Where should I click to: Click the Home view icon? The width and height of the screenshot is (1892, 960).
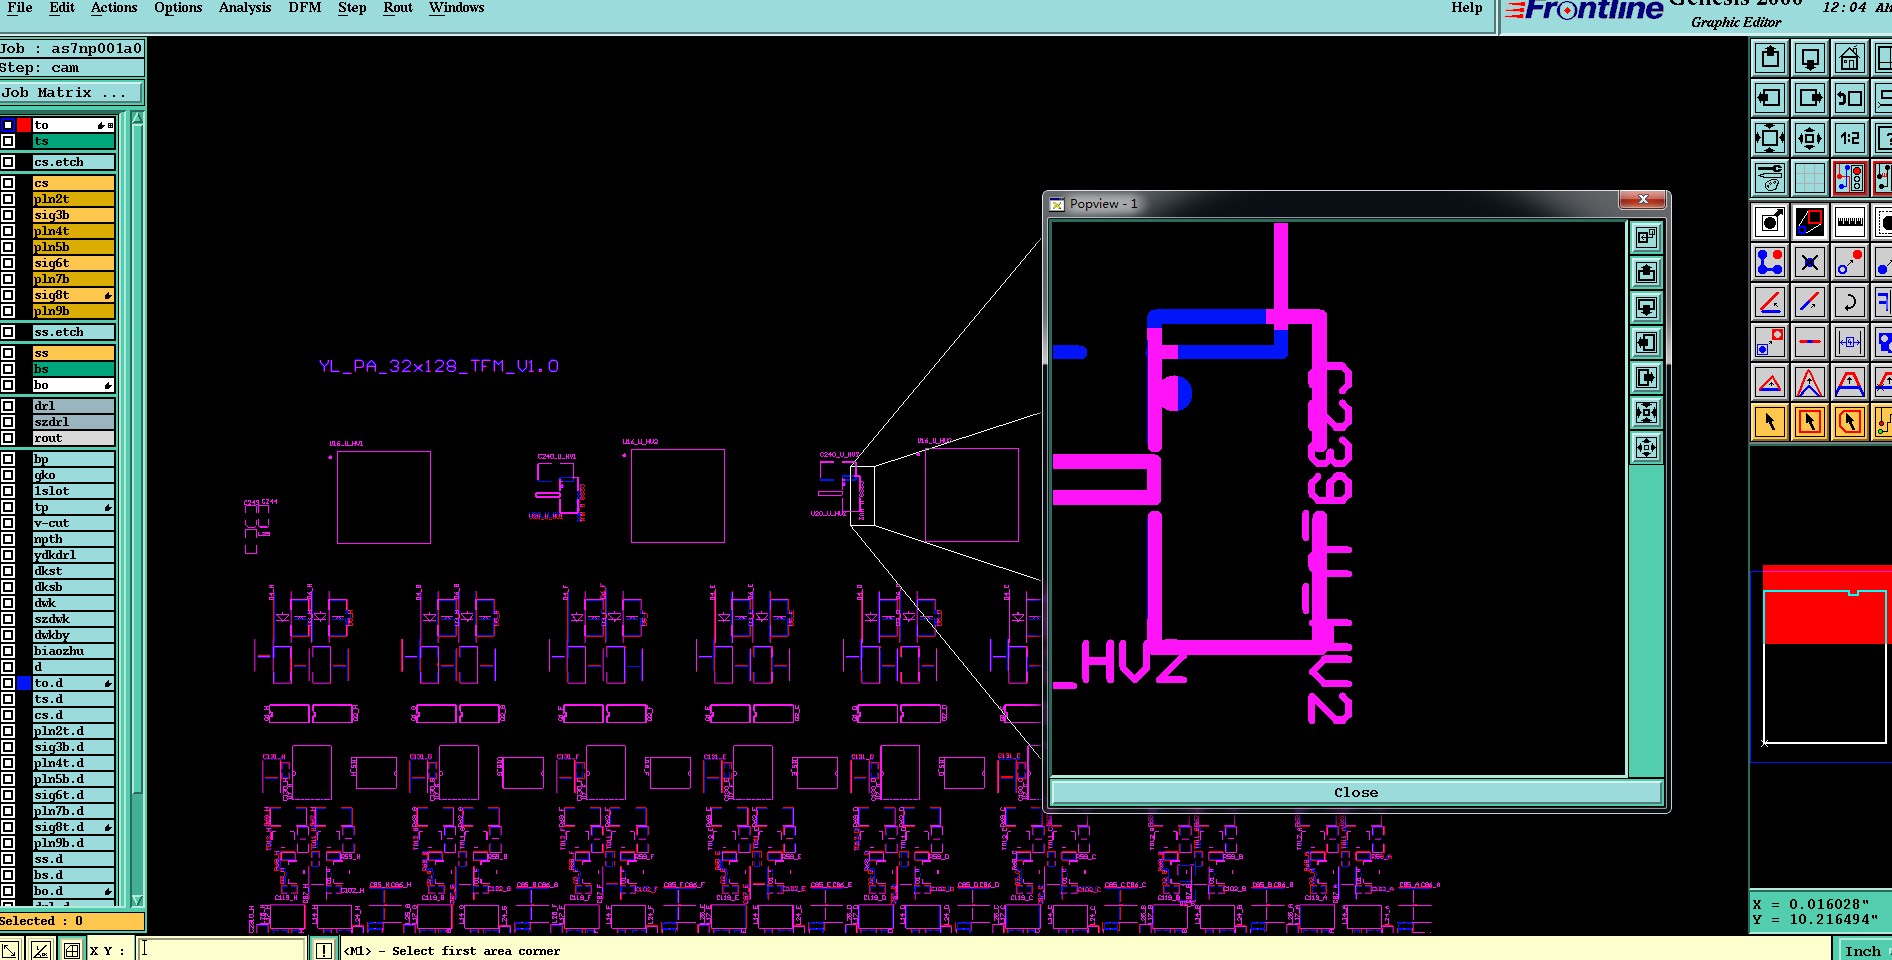click(x=1850, y=58)
